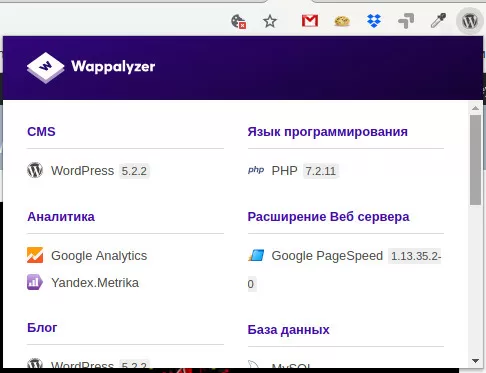The image size is (486, 373).
Task: Click the PHP version 7.2.11 badge
Action: point(321,171)
